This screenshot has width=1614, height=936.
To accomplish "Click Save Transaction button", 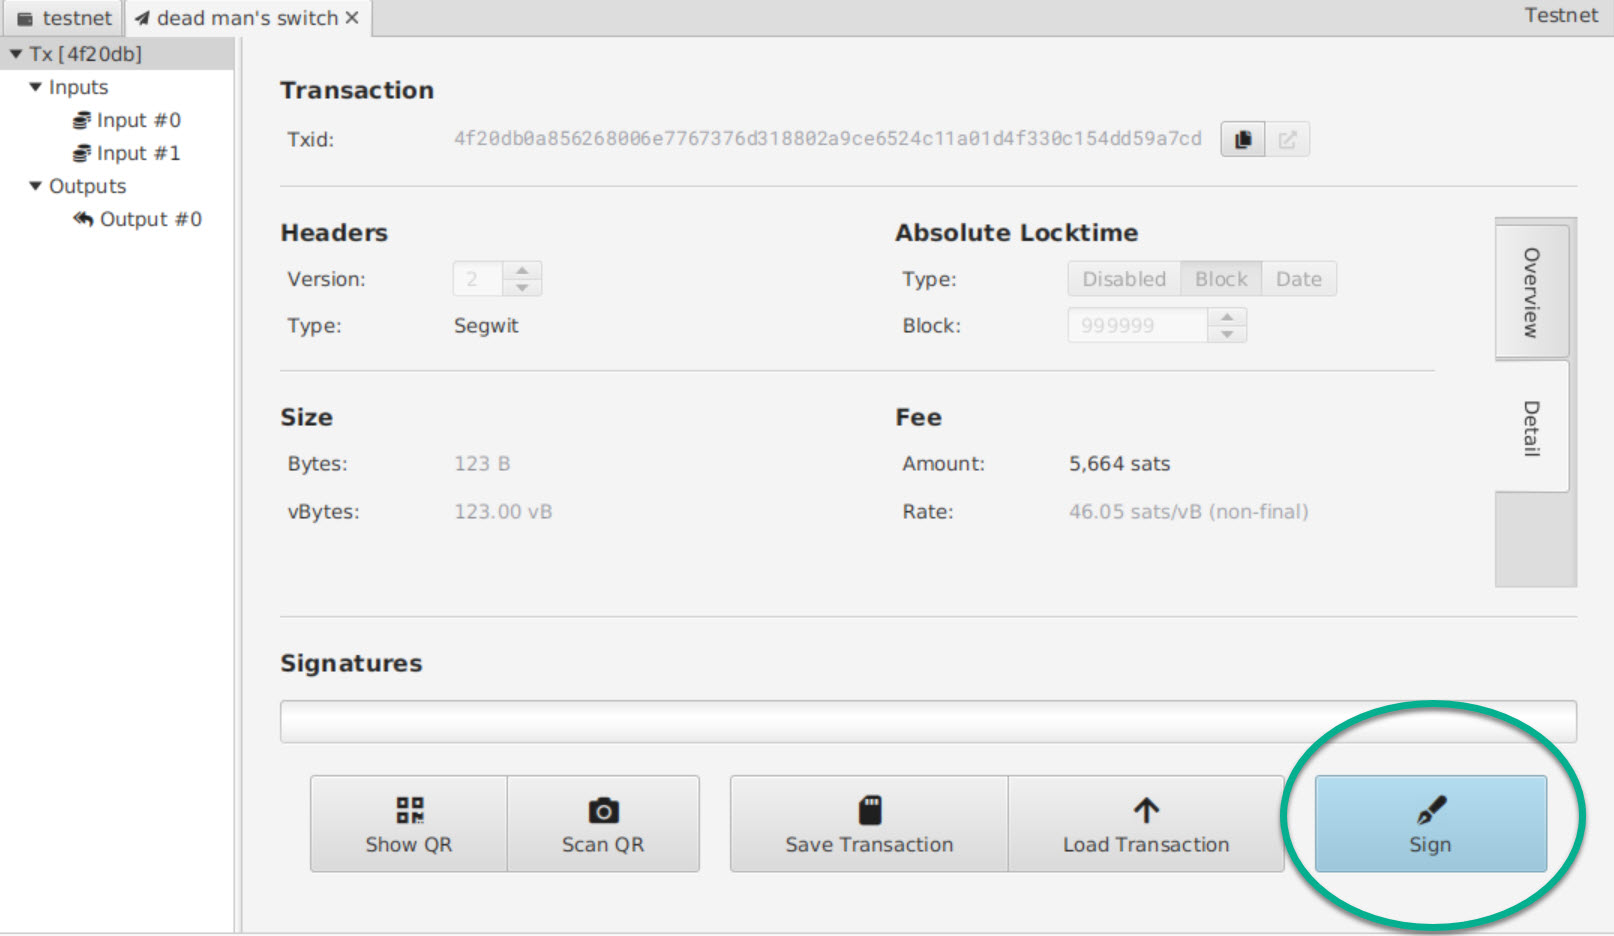I will [868, 824].
